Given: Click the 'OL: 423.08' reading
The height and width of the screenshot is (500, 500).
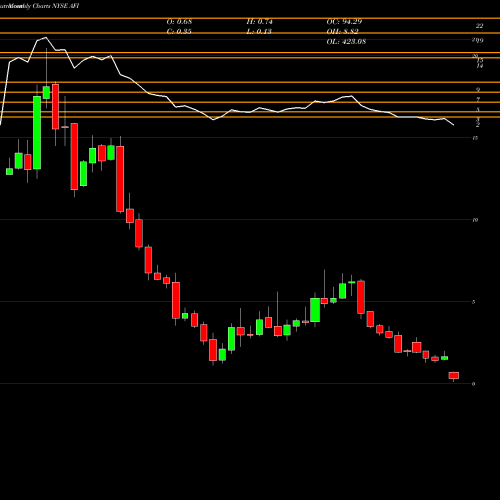Looking at the screenshot, I should [346, 42].
